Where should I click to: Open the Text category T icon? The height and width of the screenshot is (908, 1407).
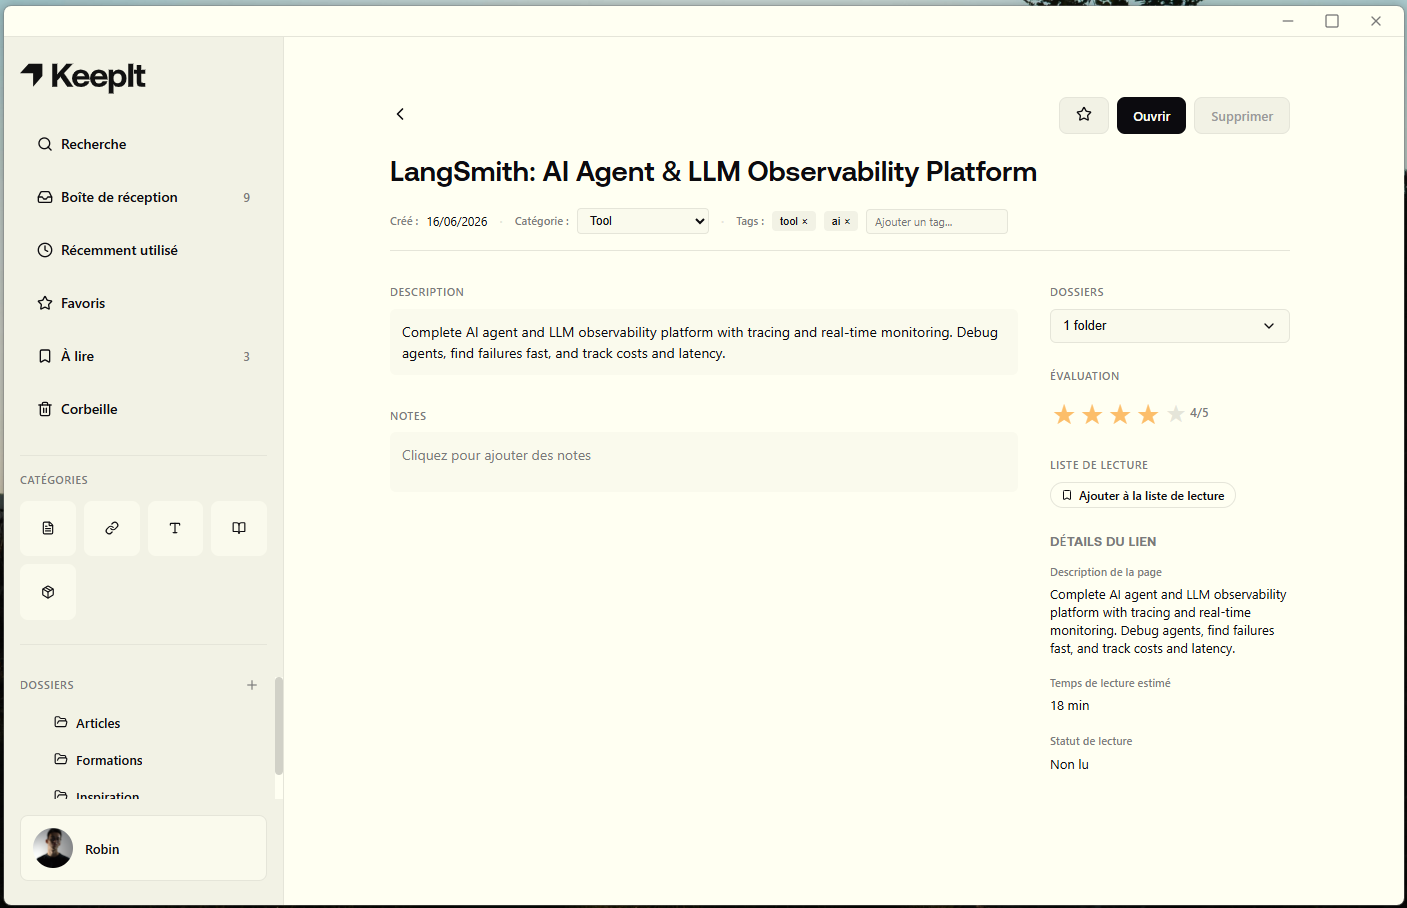(175, 528)
